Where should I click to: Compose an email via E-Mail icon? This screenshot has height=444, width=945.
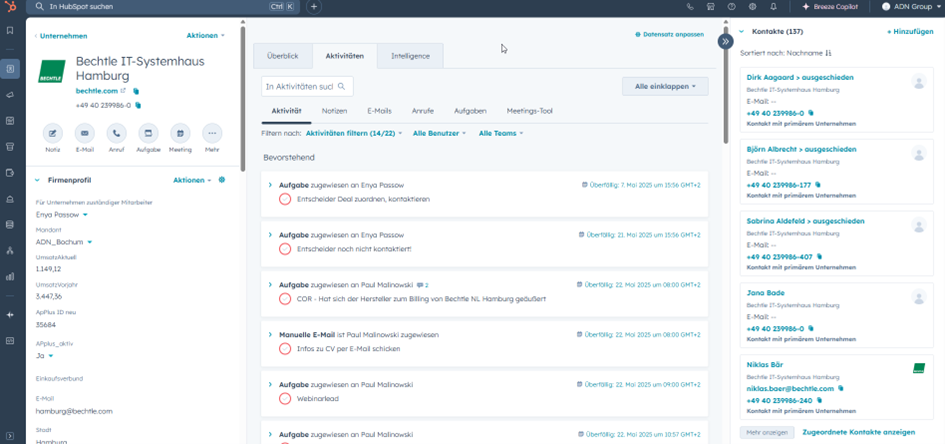point(84,133)
